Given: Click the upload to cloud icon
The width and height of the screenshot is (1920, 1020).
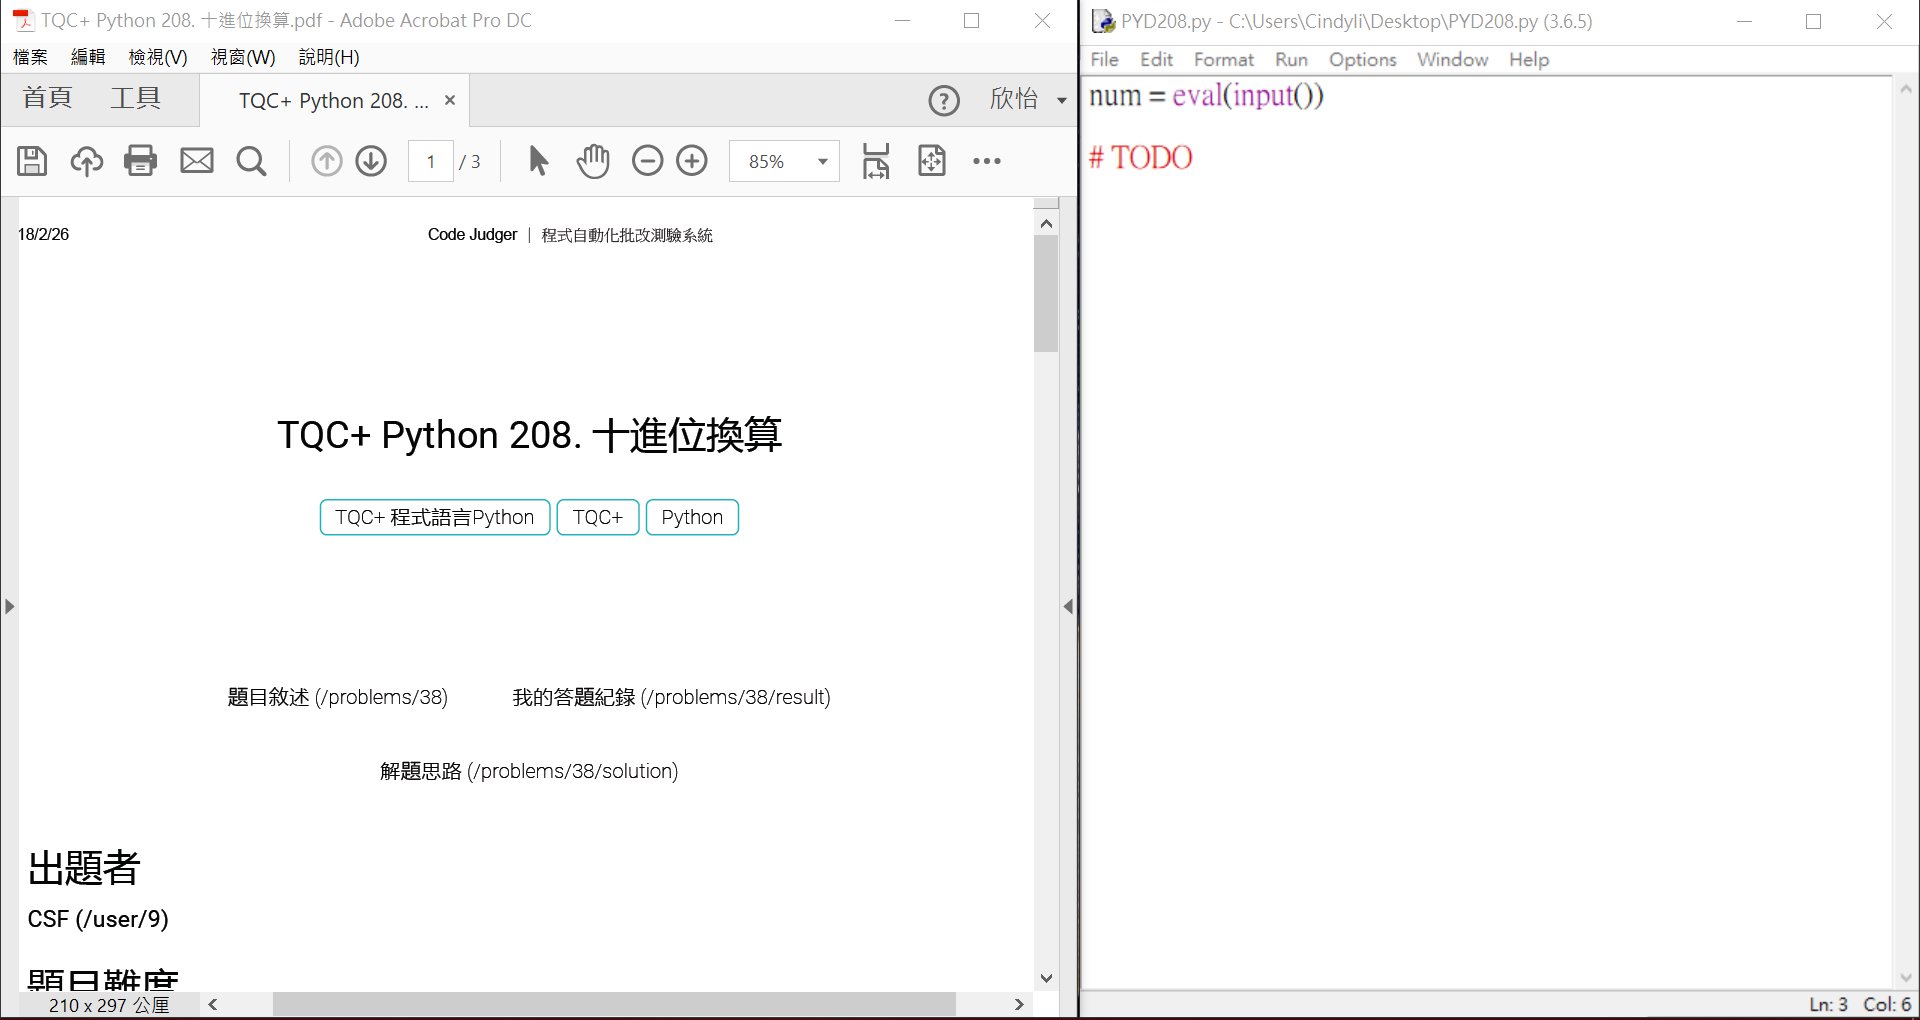Looking at the screenshot, I should (86, 161).
